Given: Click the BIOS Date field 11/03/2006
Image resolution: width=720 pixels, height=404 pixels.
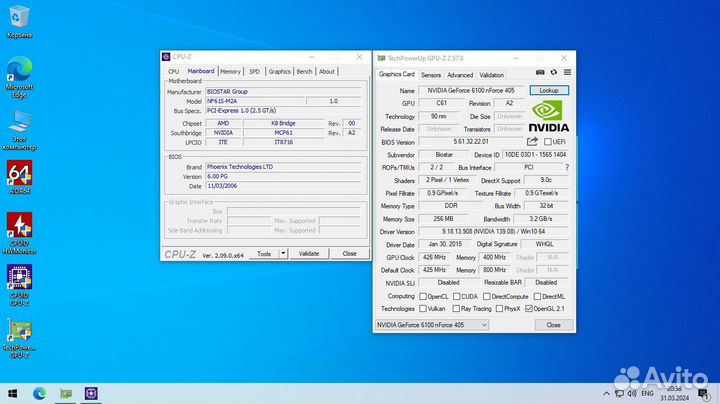Looking at the screenshot, I should (x=283, y=186).
